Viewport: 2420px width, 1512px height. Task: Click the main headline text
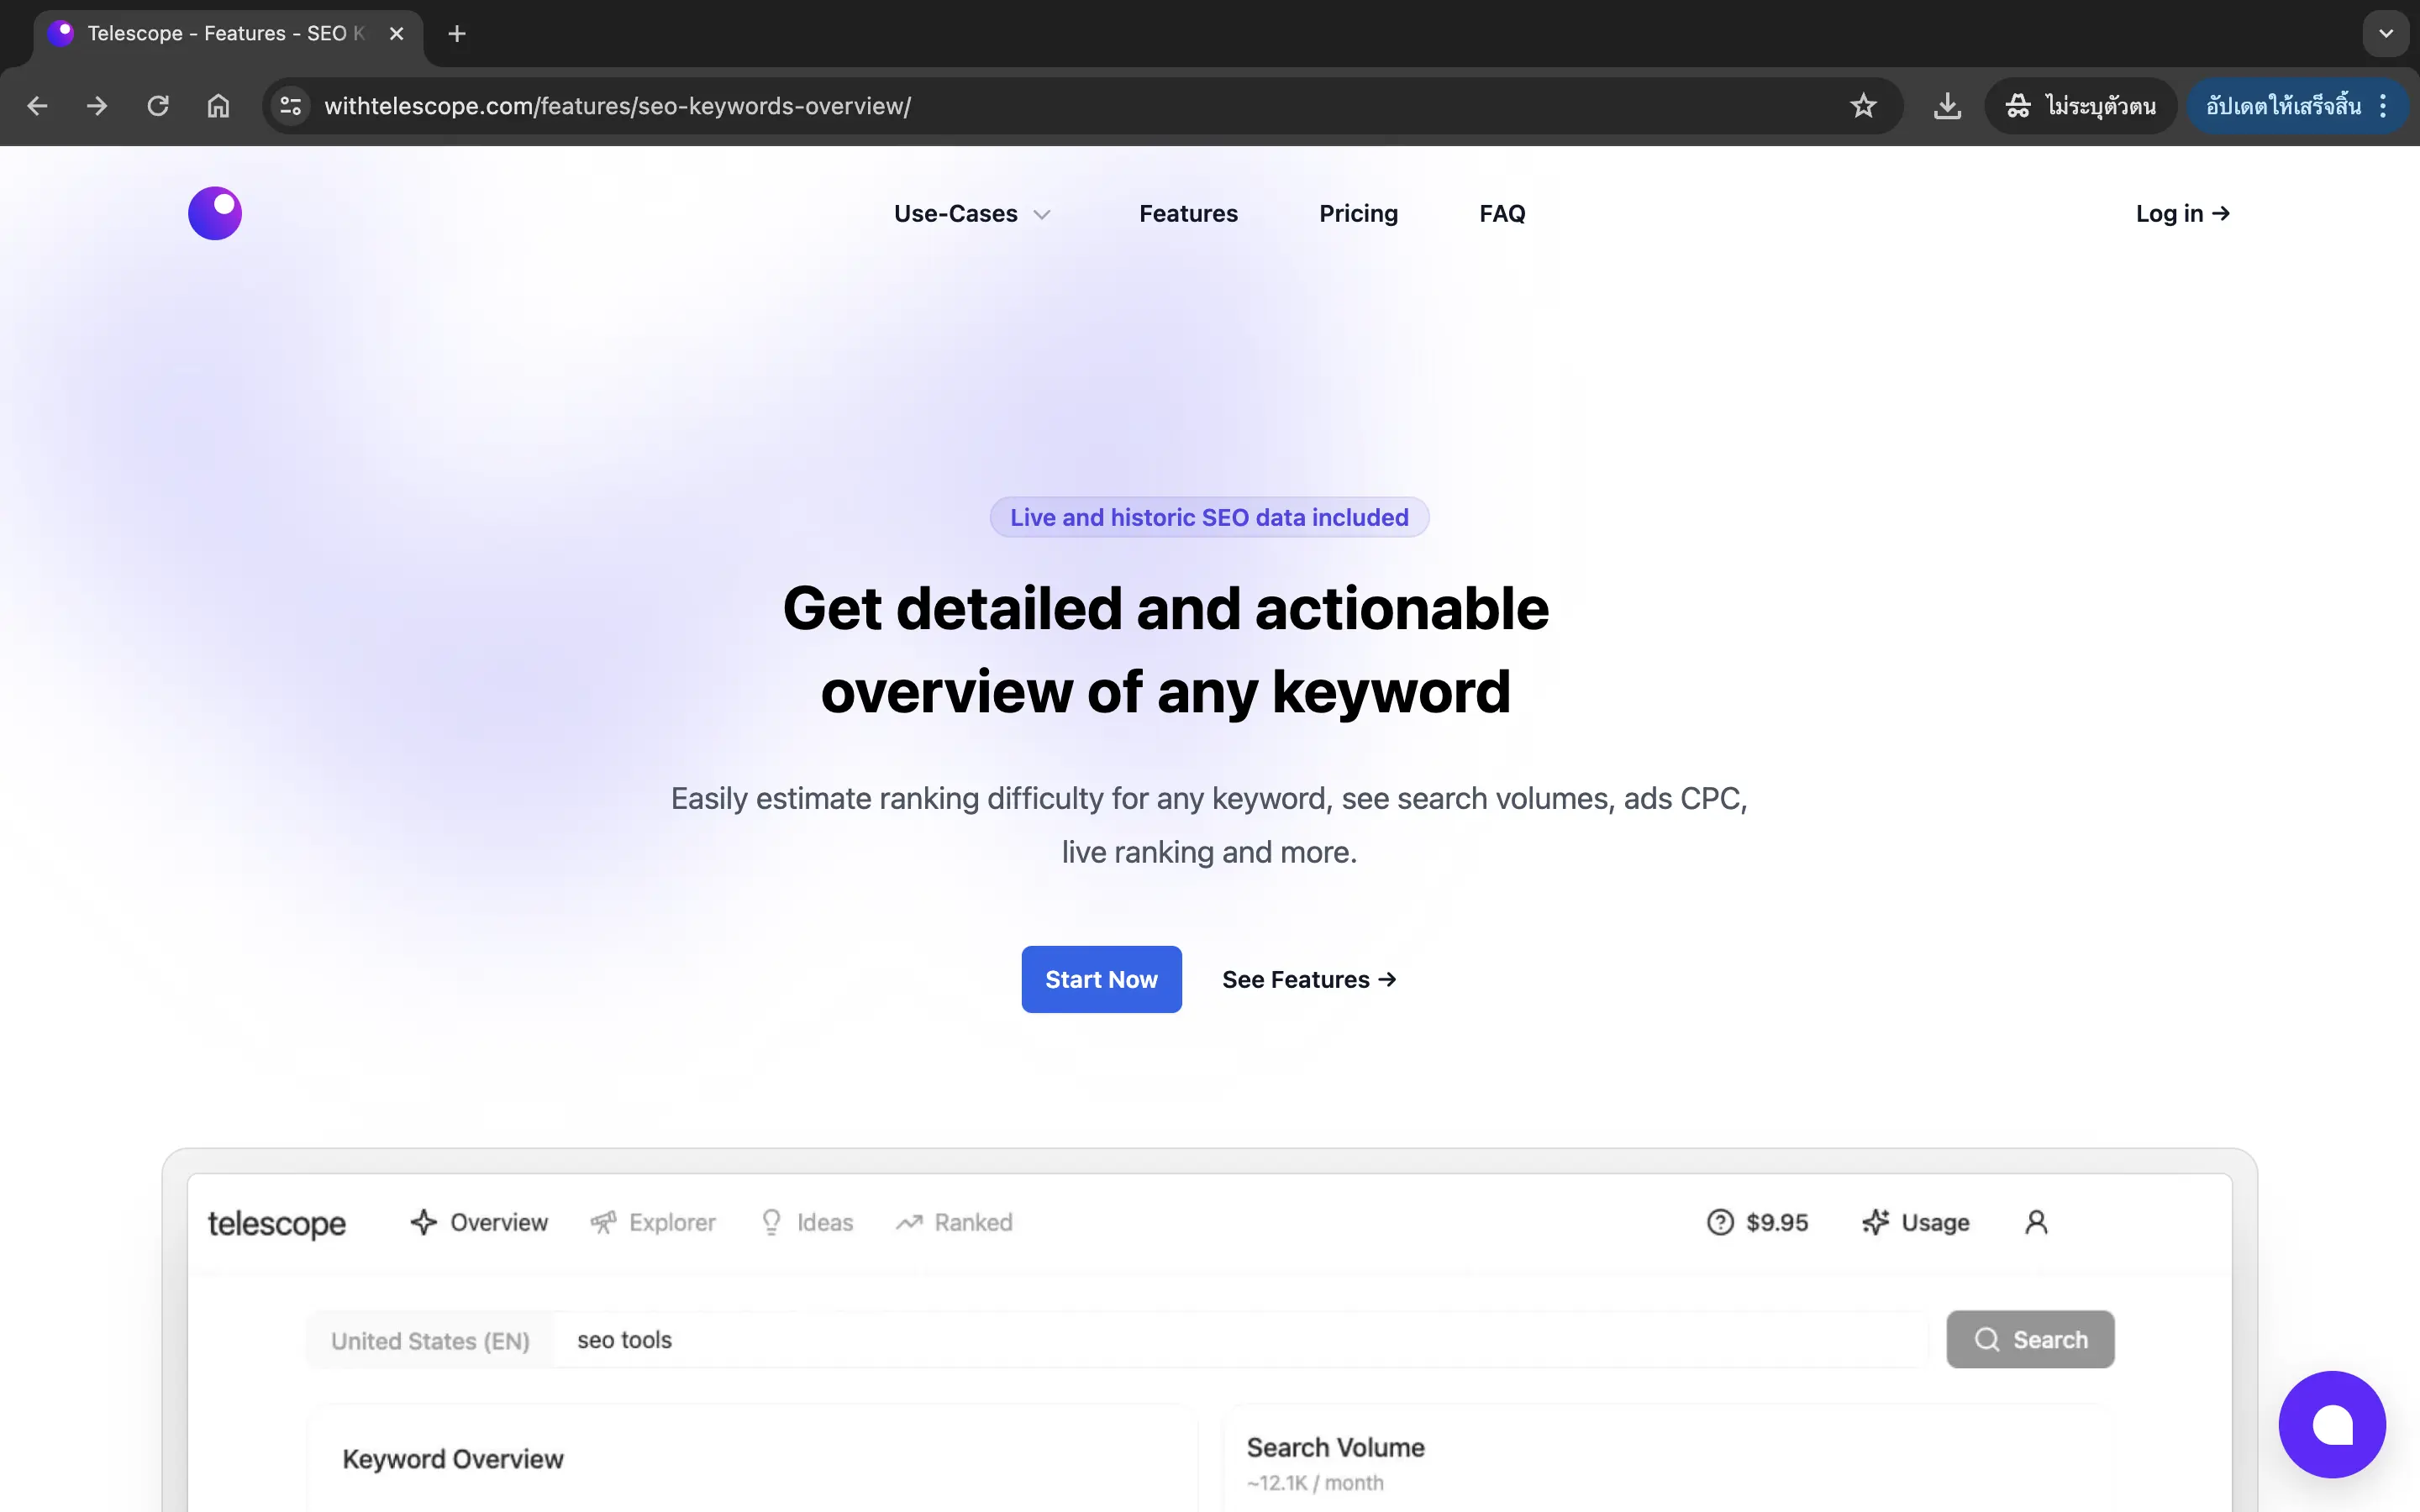pyautogui.click(x=1165, y=649)
